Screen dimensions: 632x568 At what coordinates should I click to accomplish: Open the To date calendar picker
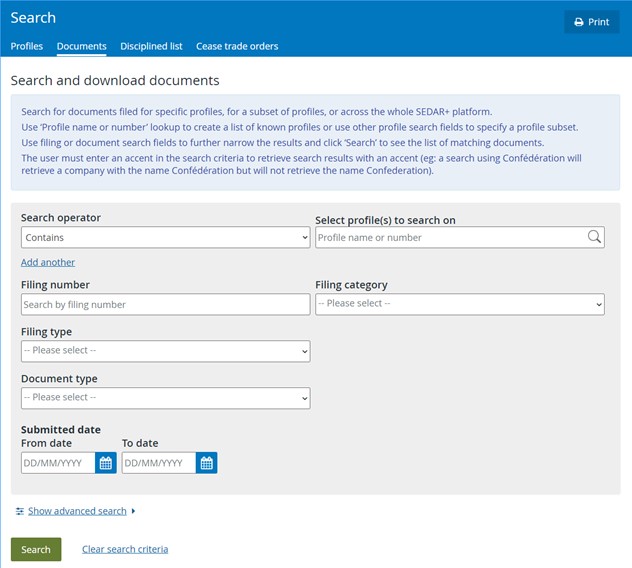206,463
